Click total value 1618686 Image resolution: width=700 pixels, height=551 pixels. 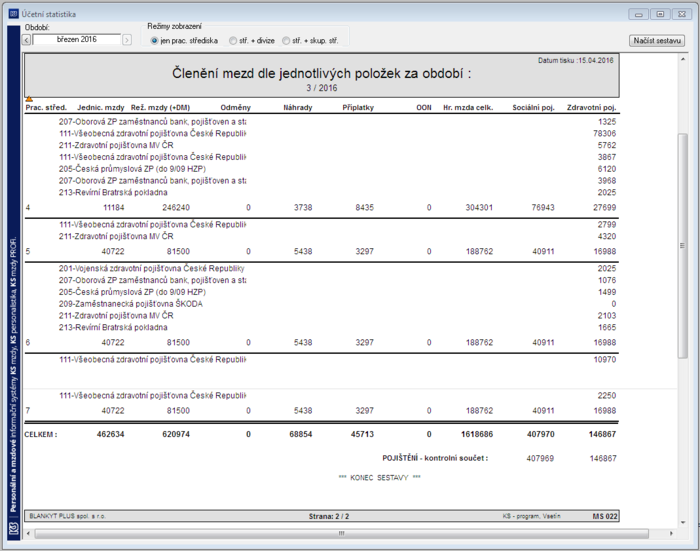476,434
